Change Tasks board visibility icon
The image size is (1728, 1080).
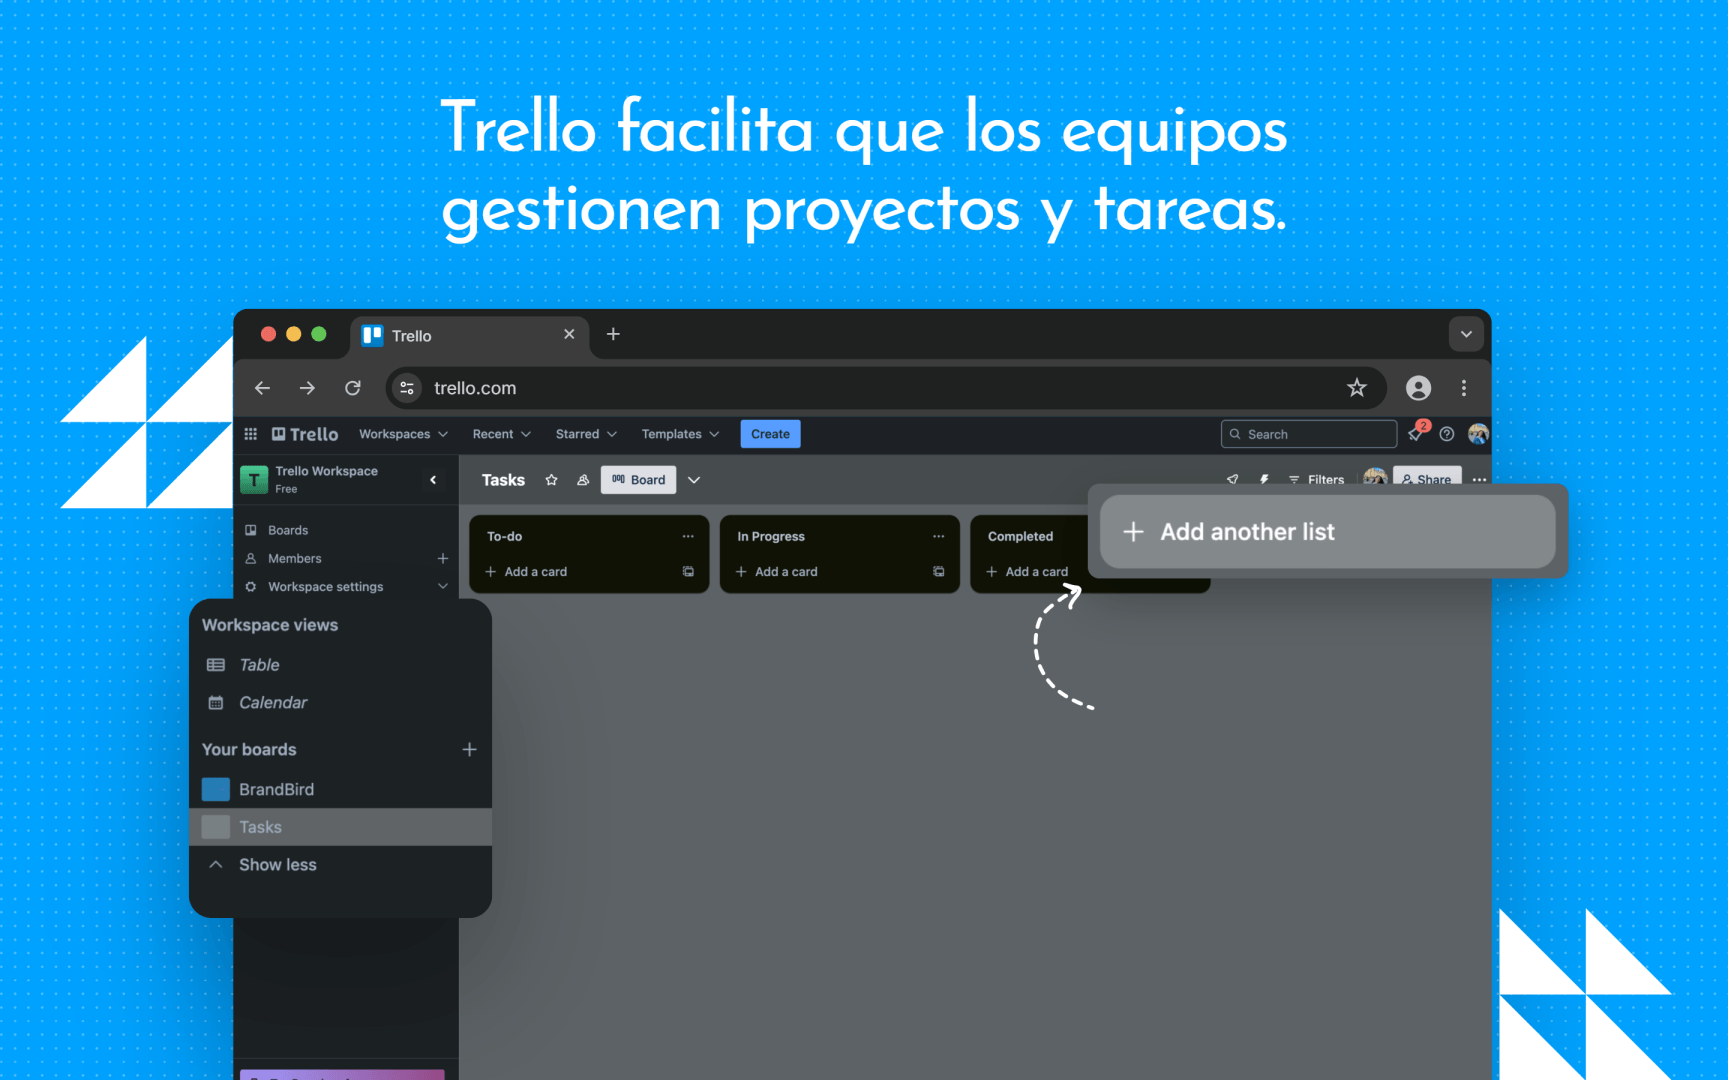click(583, 480)
